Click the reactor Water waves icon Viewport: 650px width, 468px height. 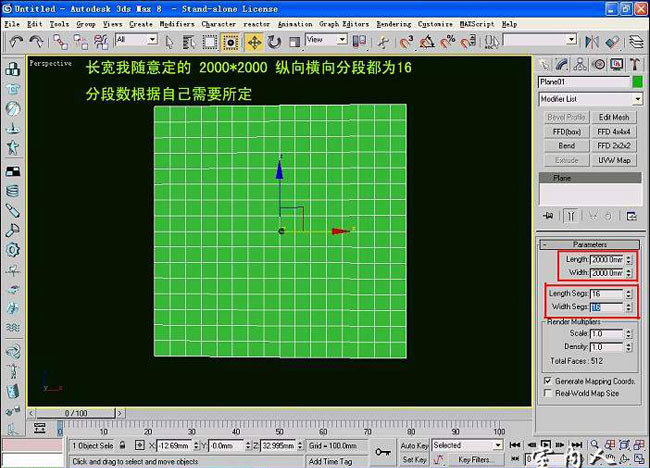pyautogui.click(x=12, y=328)
